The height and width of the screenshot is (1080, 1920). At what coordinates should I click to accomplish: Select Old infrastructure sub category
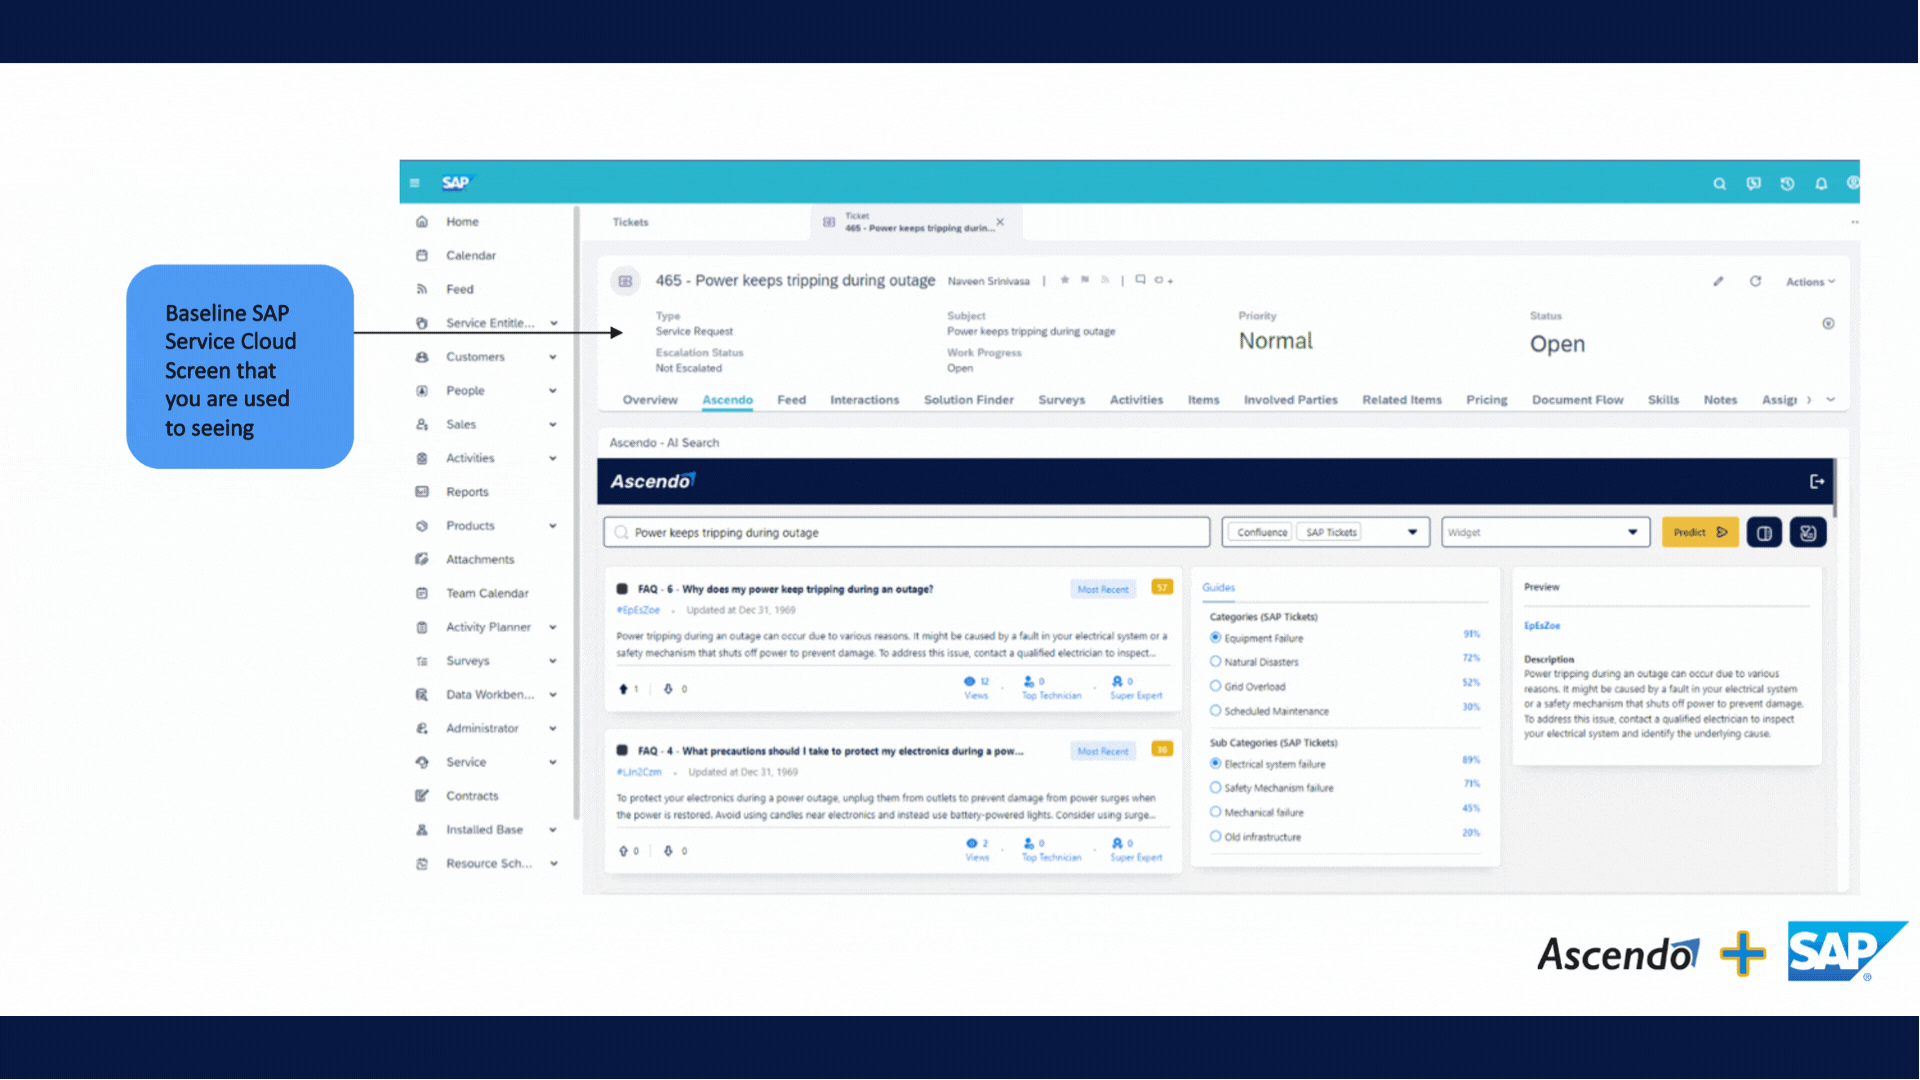(x=1215, y=837)
